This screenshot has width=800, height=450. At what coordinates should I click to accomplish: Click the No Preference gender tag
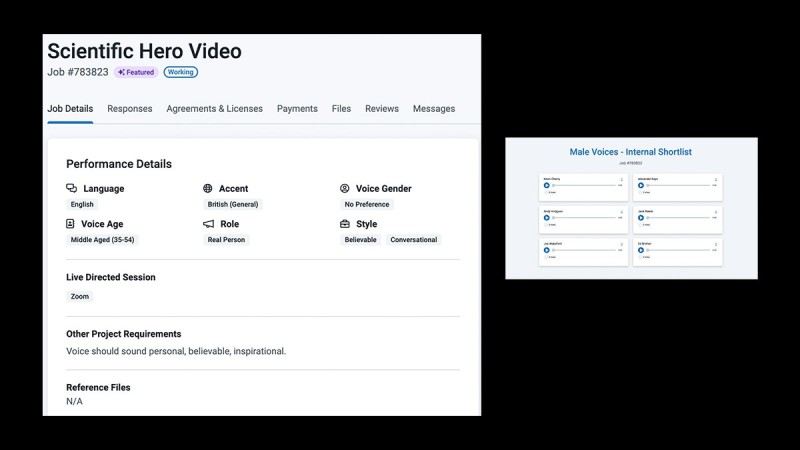367,204
